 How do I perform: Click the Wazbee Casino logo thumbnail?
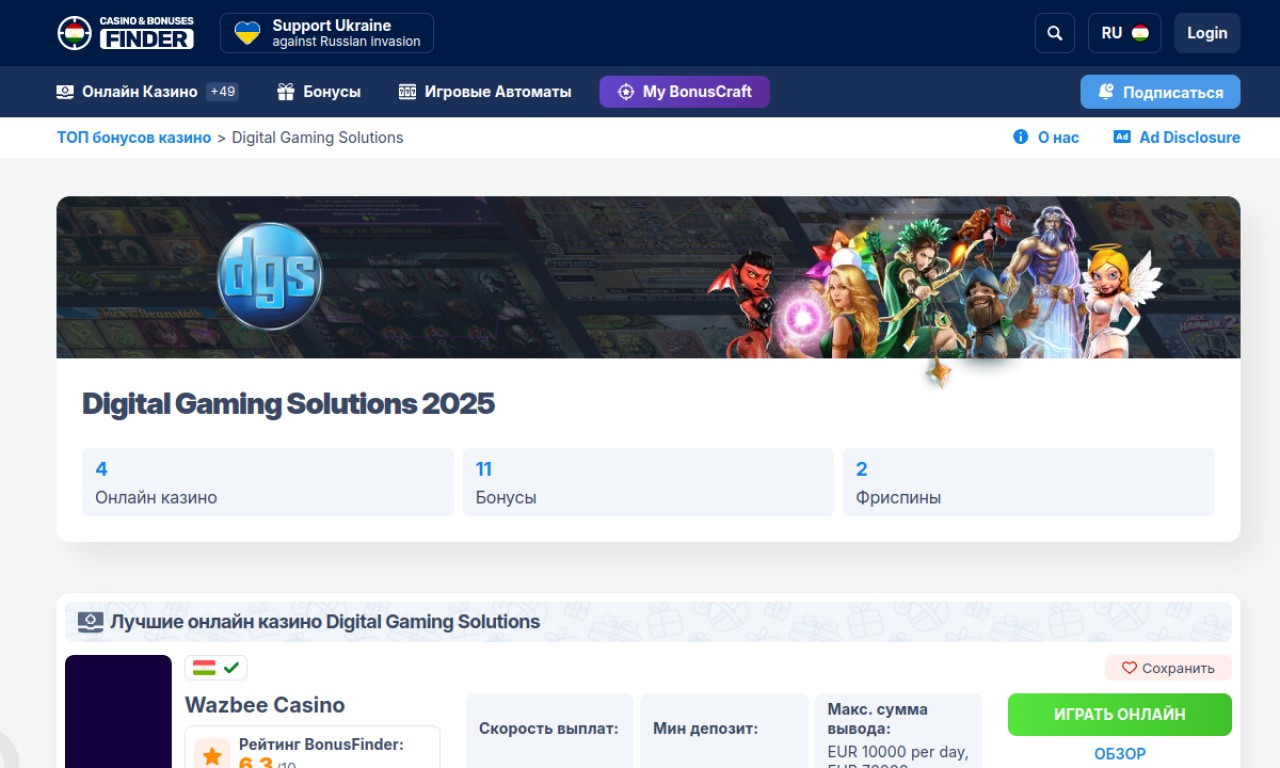[x=118, y=711]
